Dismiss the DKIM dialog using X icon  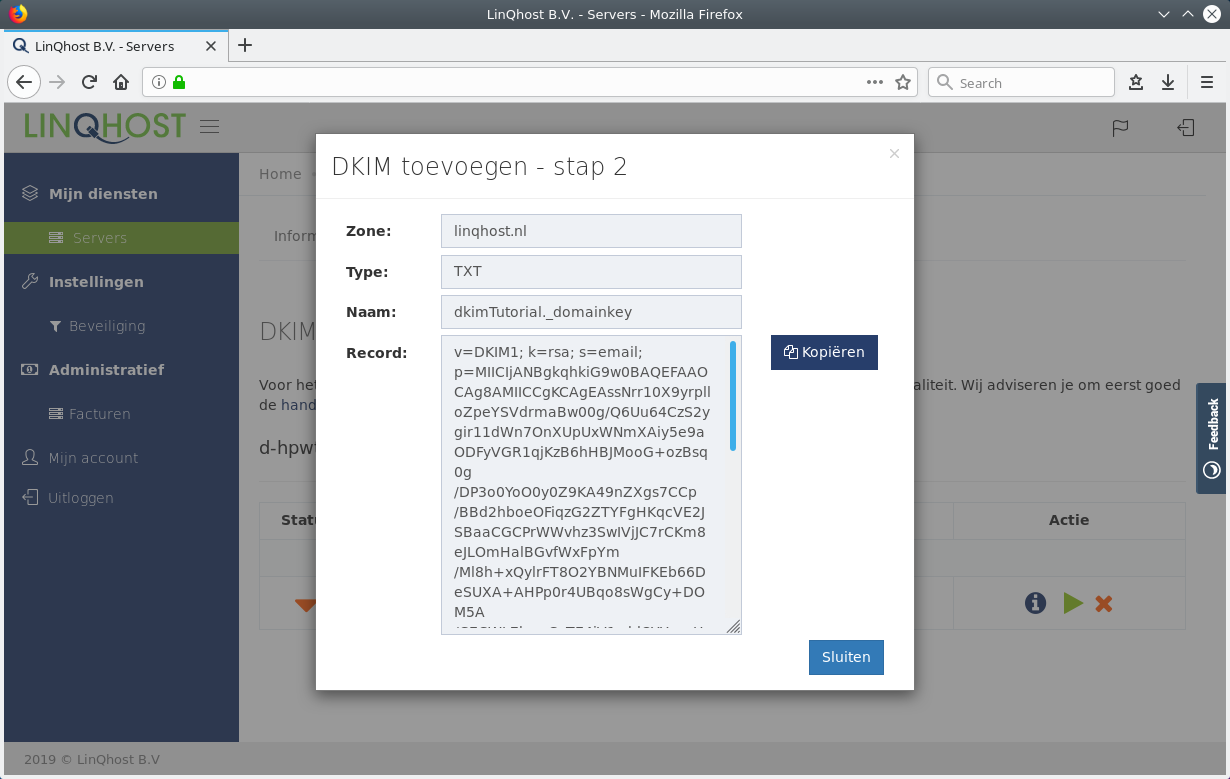894,153
